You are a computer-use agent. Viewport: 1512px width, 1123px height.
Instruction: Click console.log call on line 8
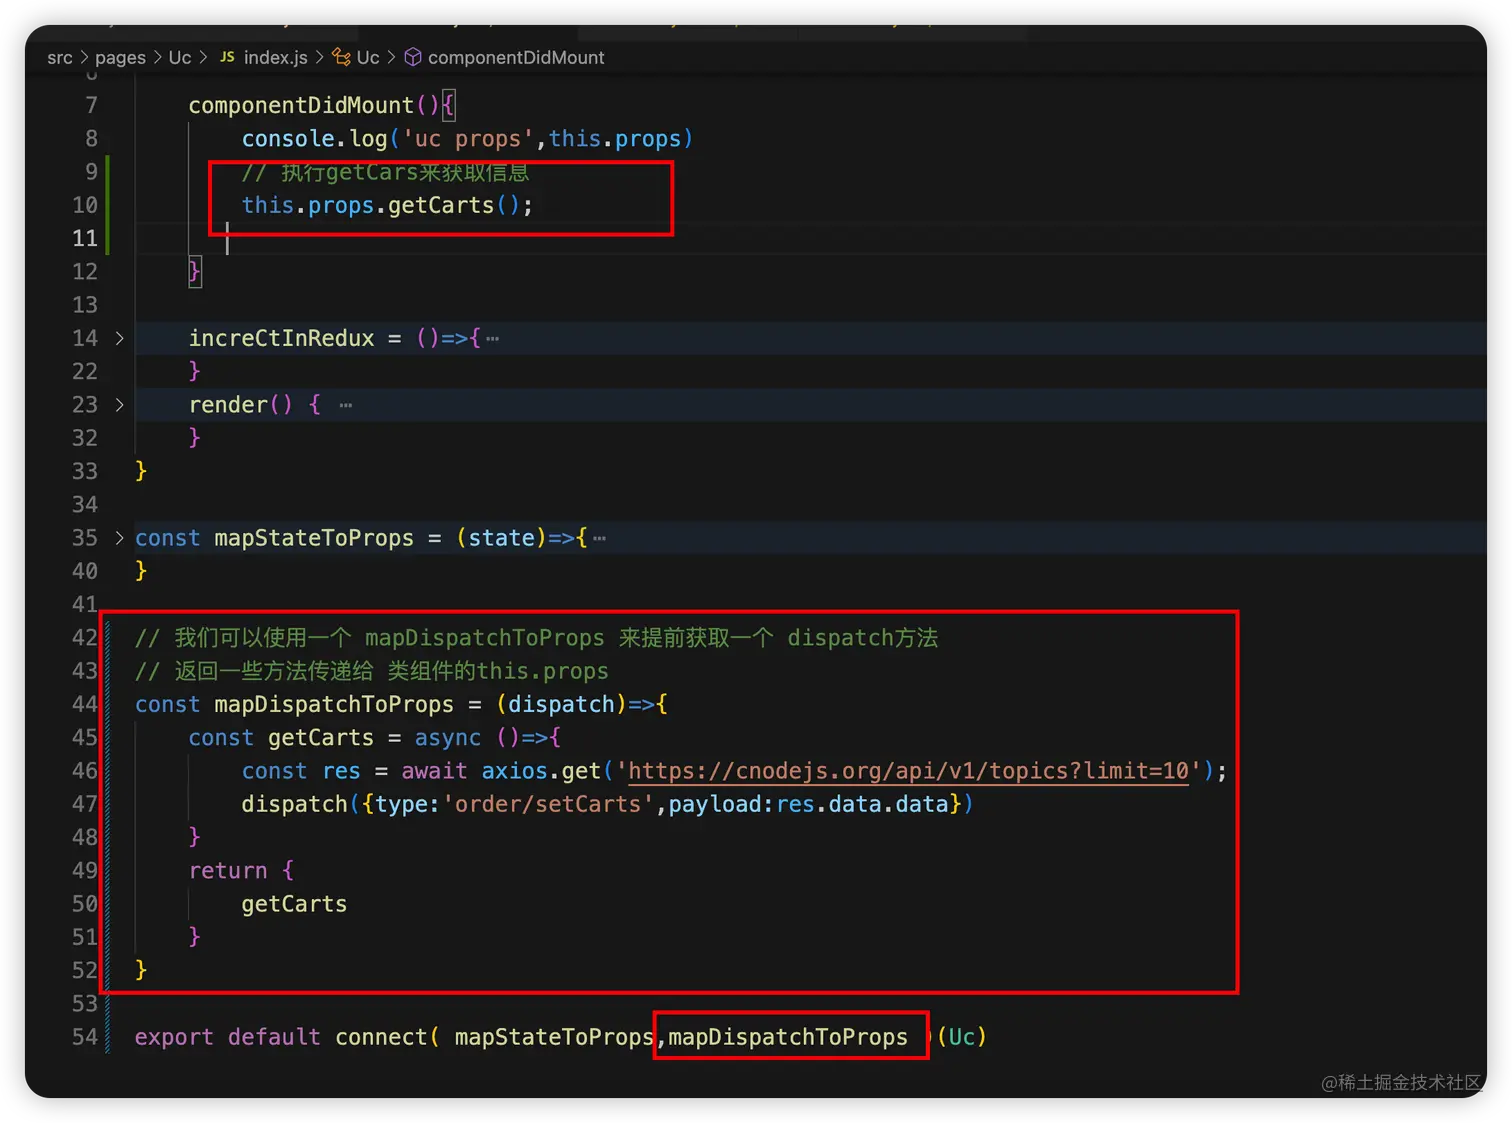click(x=314, y=139)
